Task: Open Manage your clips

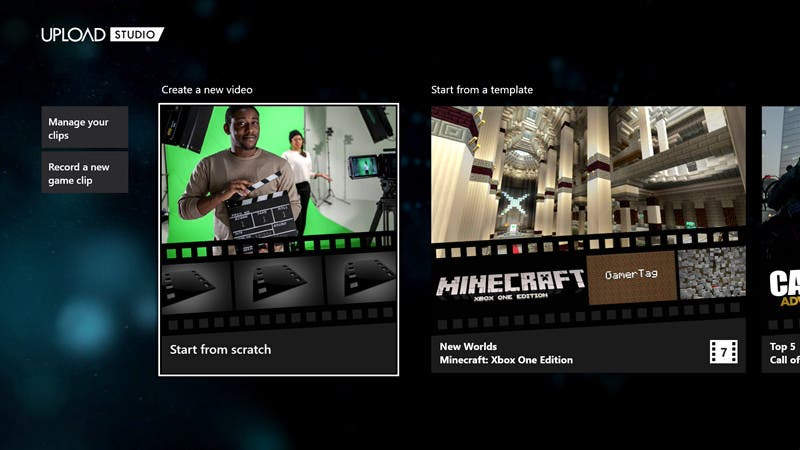Action: tap(85, 128)
